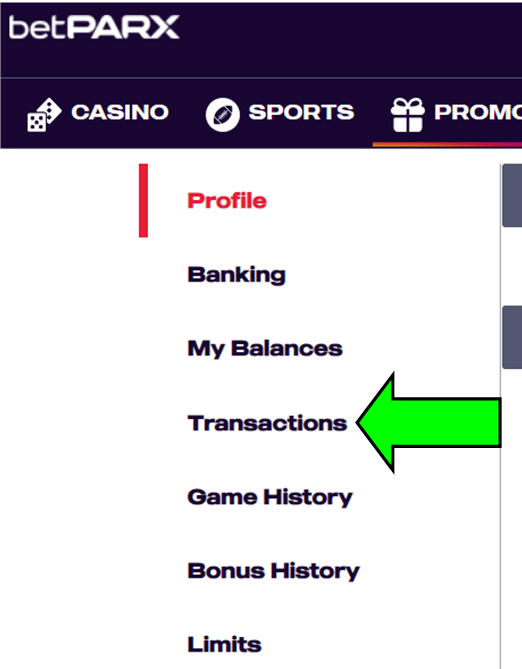The image size is (522, 669).
Task: Click the lower gray panel at right edge
Action: 512,337
